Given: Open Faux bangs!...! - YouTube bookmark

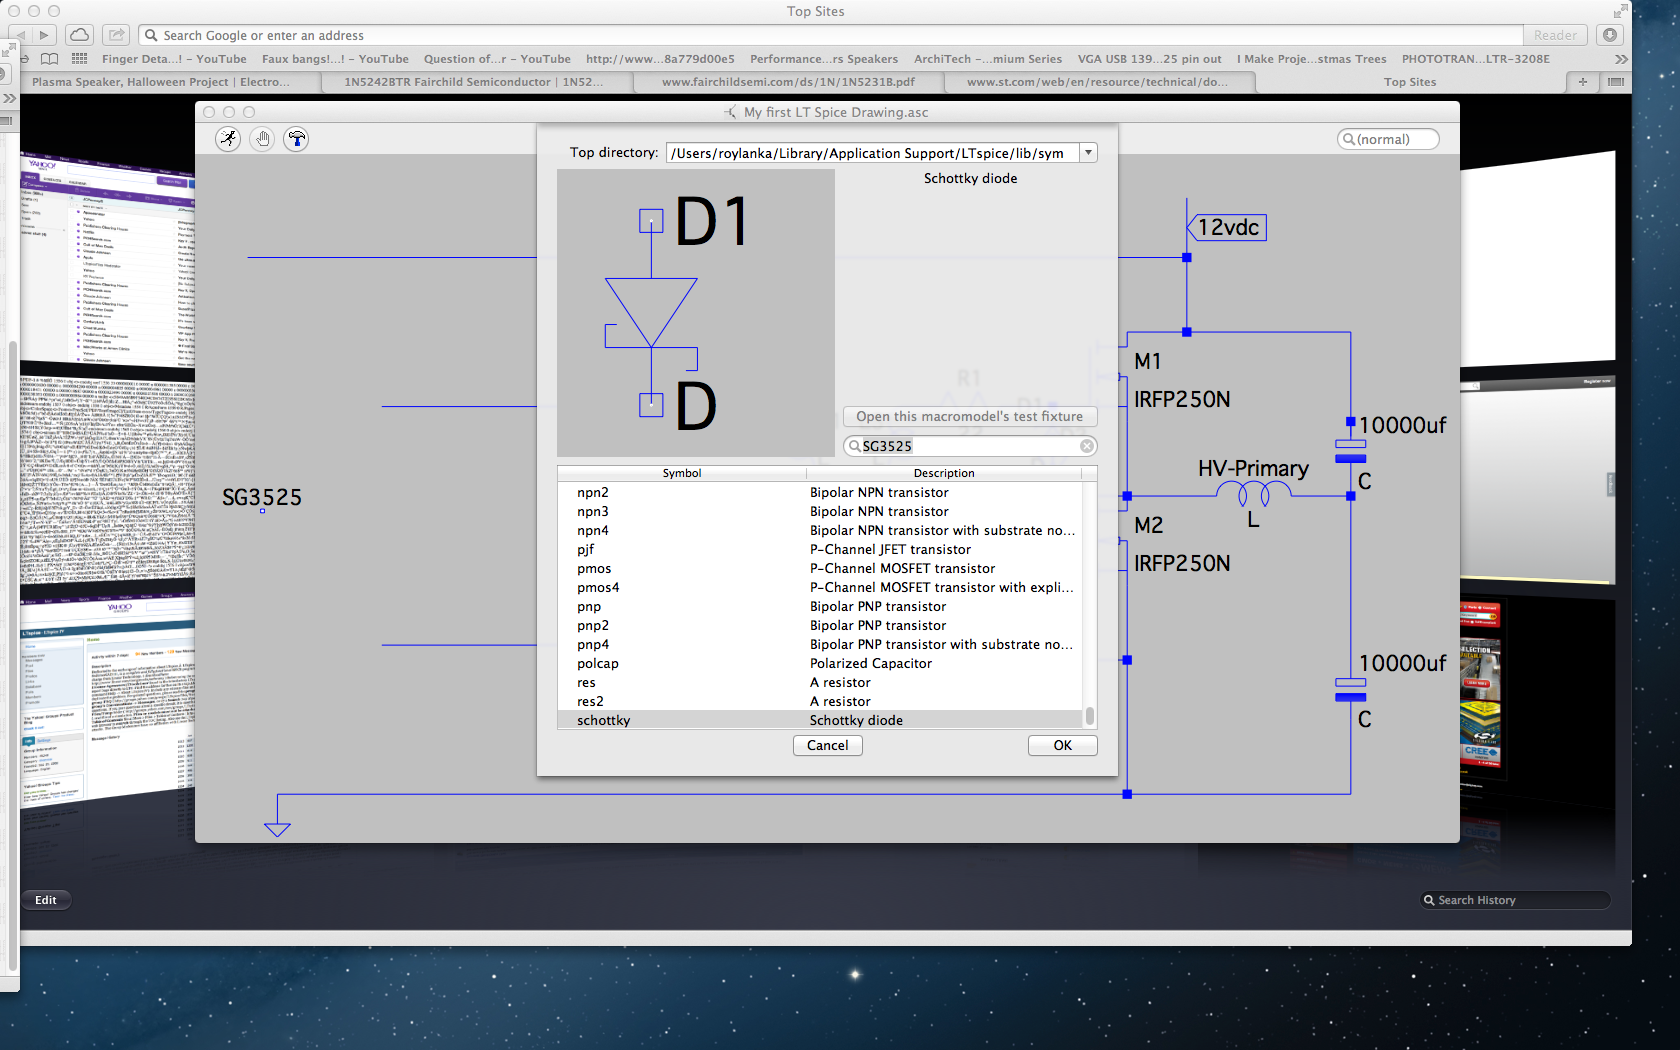Looking at the screenshot, I should point(335,59).
